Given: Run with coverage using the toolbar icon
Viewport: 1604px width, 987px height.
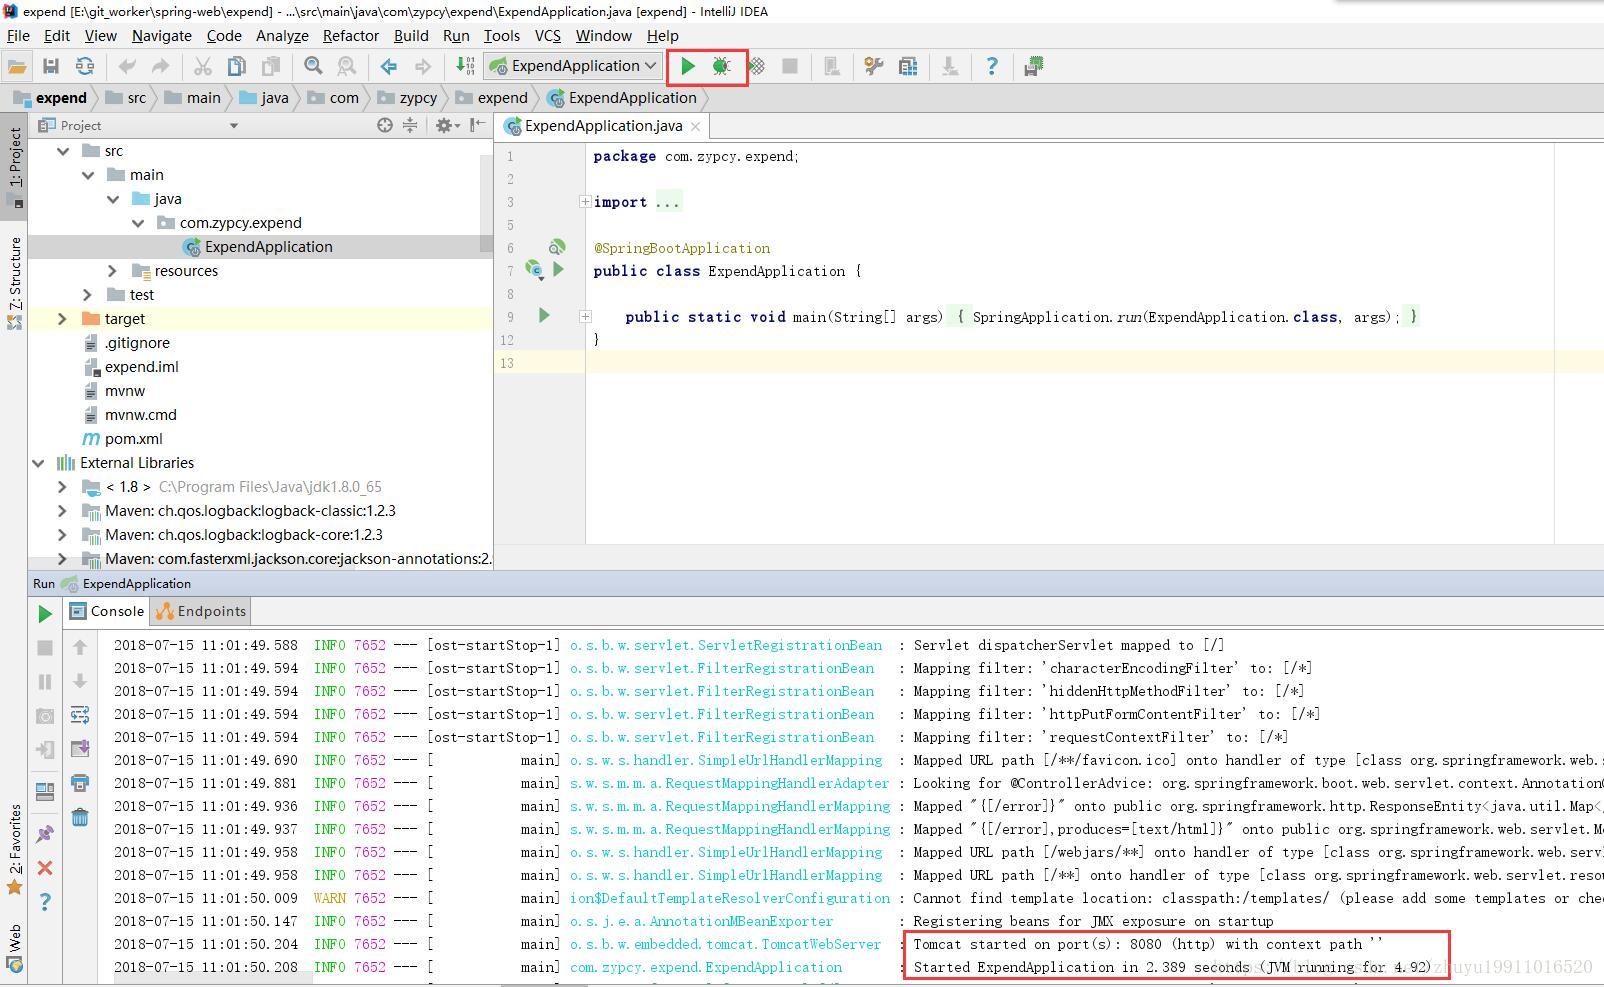Looking at the screenshot, I should tap(757, 66).
